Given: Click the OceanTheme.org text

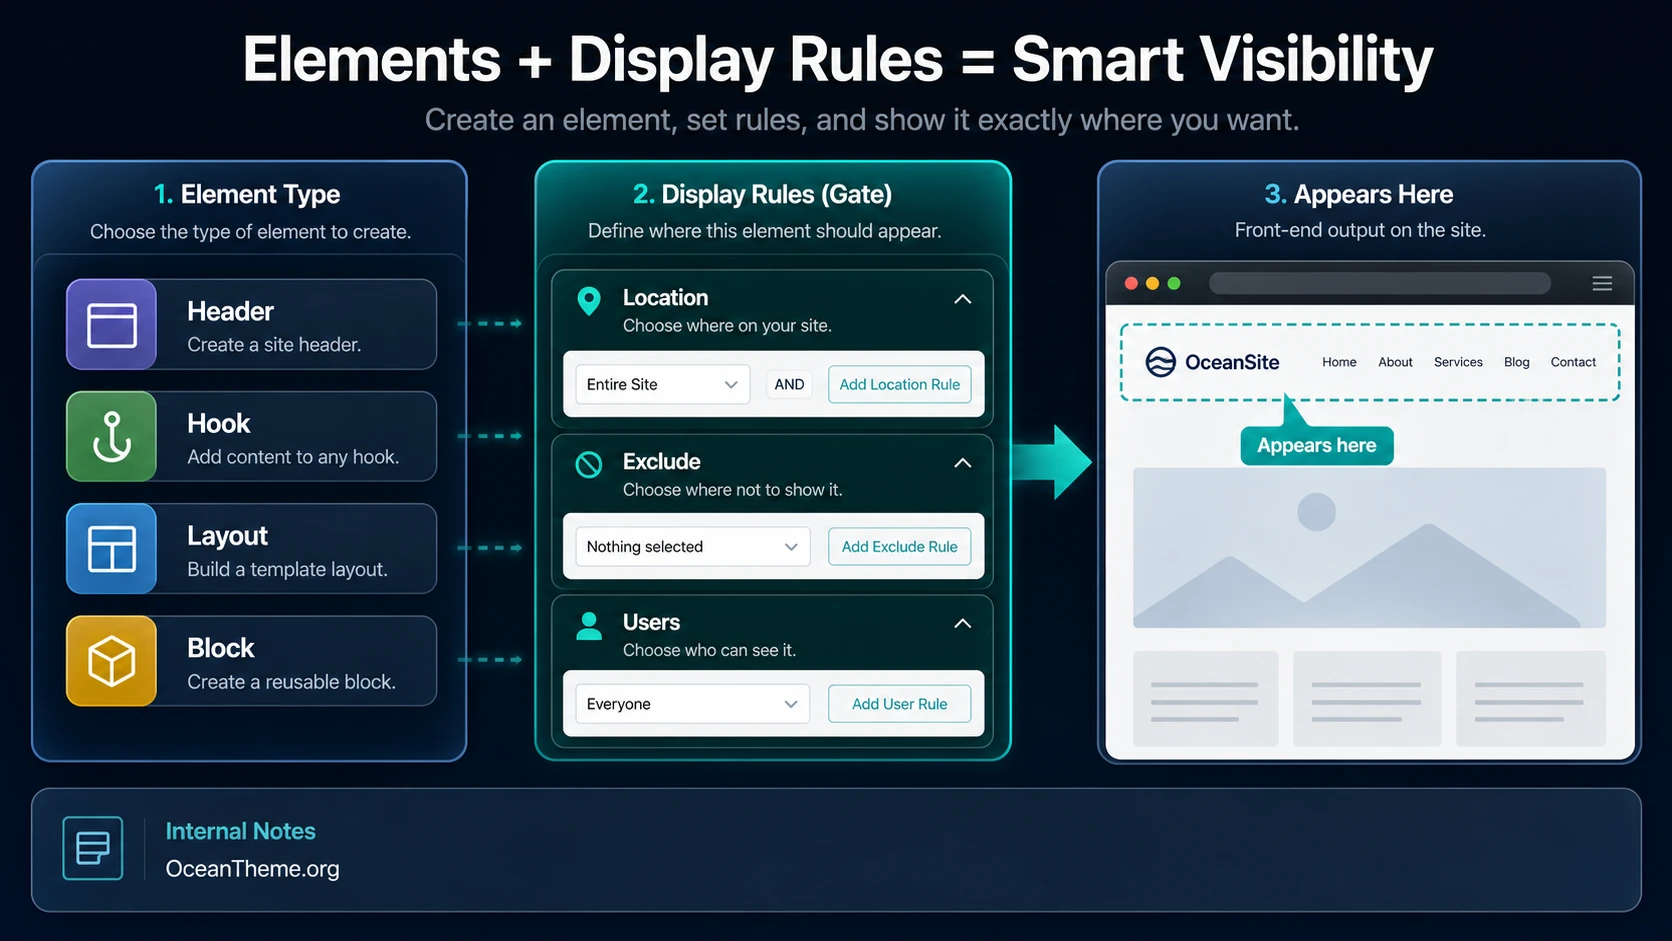Looking at the screenshot, I should pos(253,869).
